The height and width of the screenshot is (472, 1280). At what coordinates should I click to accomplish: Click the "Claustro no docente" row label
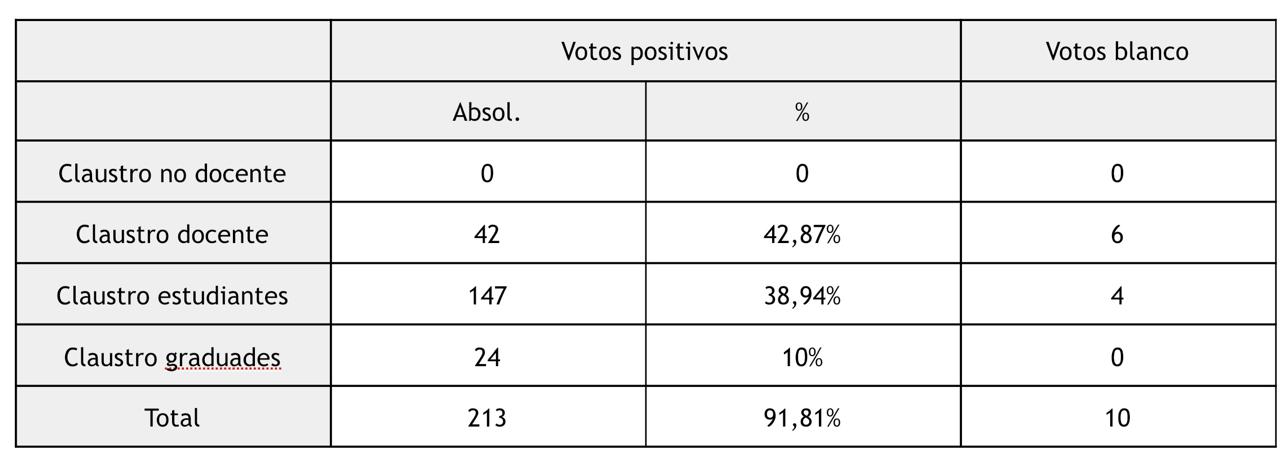point(172,173)
